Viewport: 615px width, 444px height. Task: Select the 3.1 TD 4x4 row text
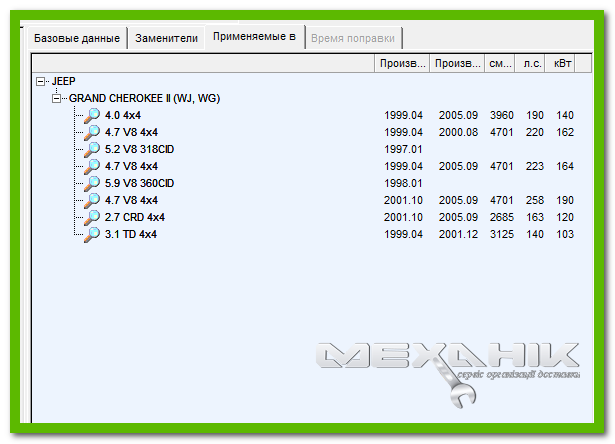pyautogui.click(x=131, y=234)
